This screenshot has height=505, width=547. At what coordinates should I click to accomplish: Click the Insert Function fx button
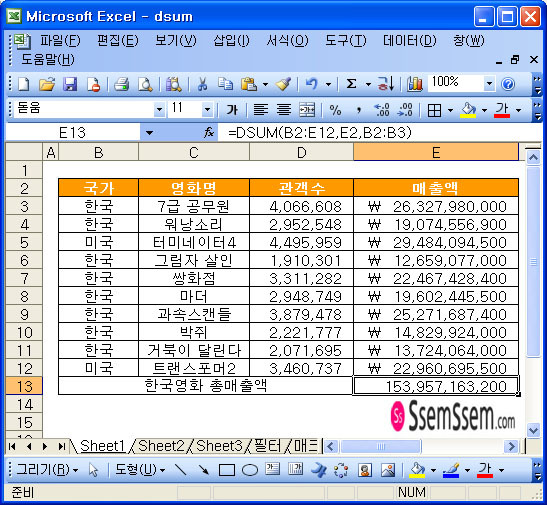coord(209,133)
